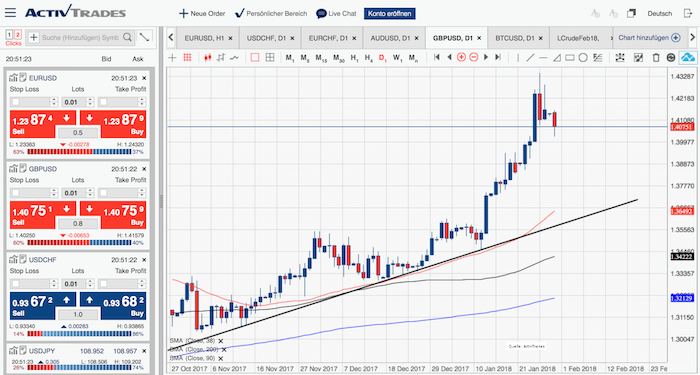Select rectangle drawing tool
This screenshot has height=375, width=700.
coord(570,57)
